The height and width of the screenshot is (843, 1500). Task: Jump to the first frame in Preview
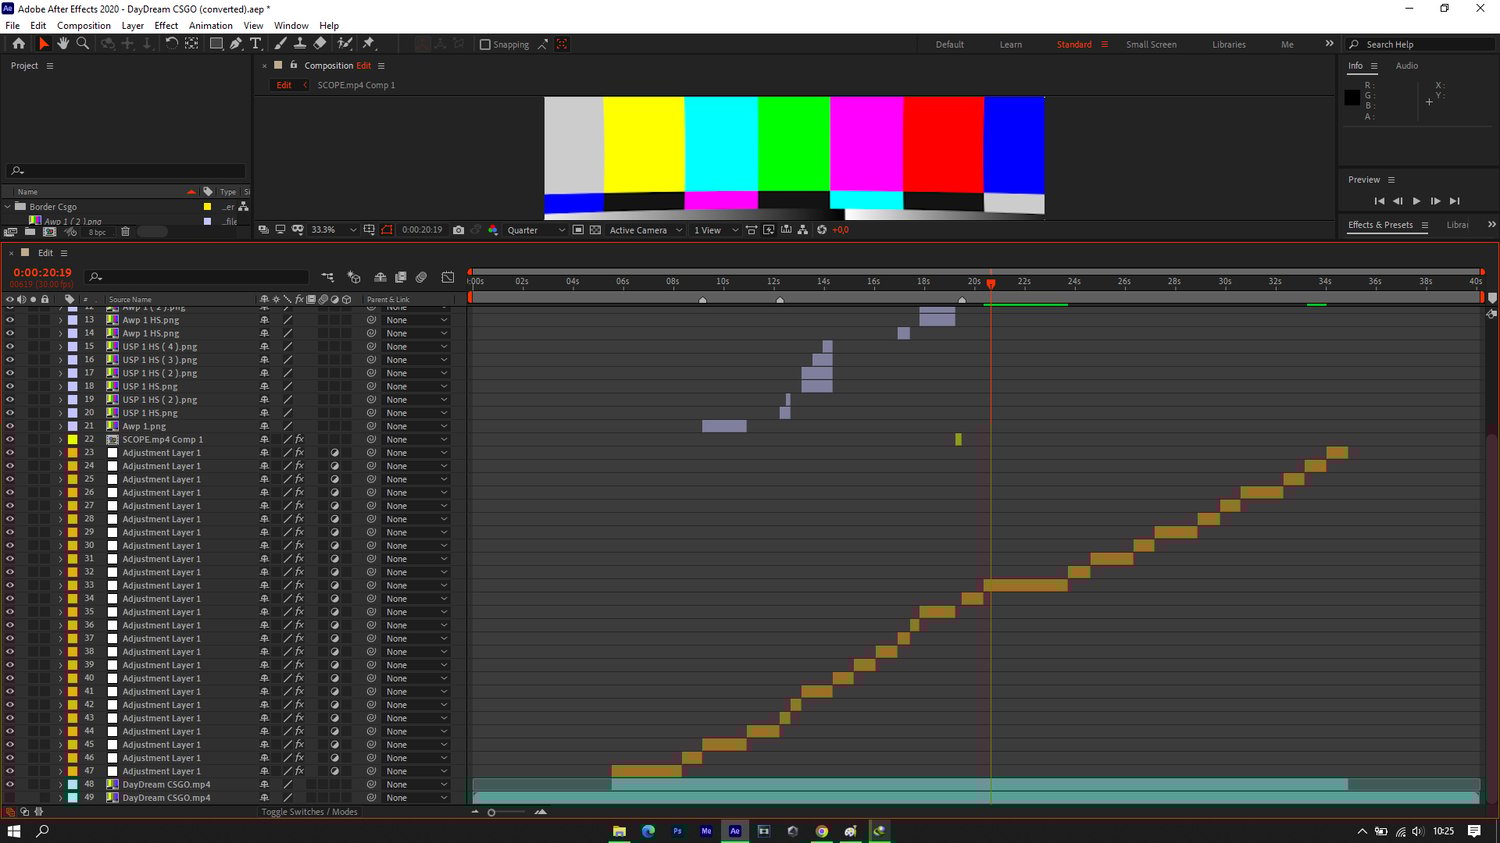1379,201
